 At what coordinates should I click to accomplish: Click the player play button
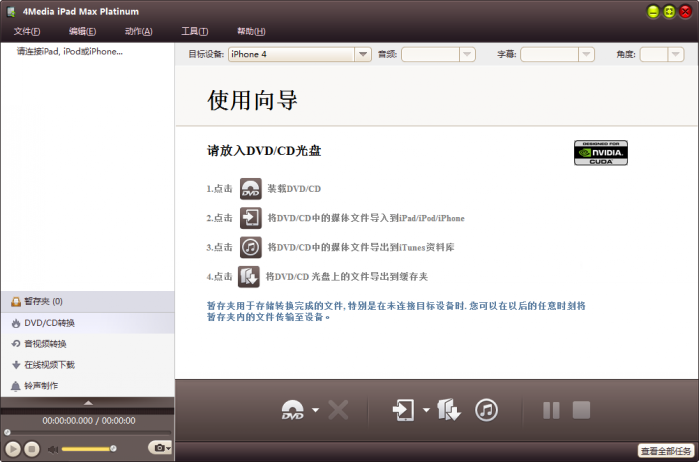click(x=13, y=449)
